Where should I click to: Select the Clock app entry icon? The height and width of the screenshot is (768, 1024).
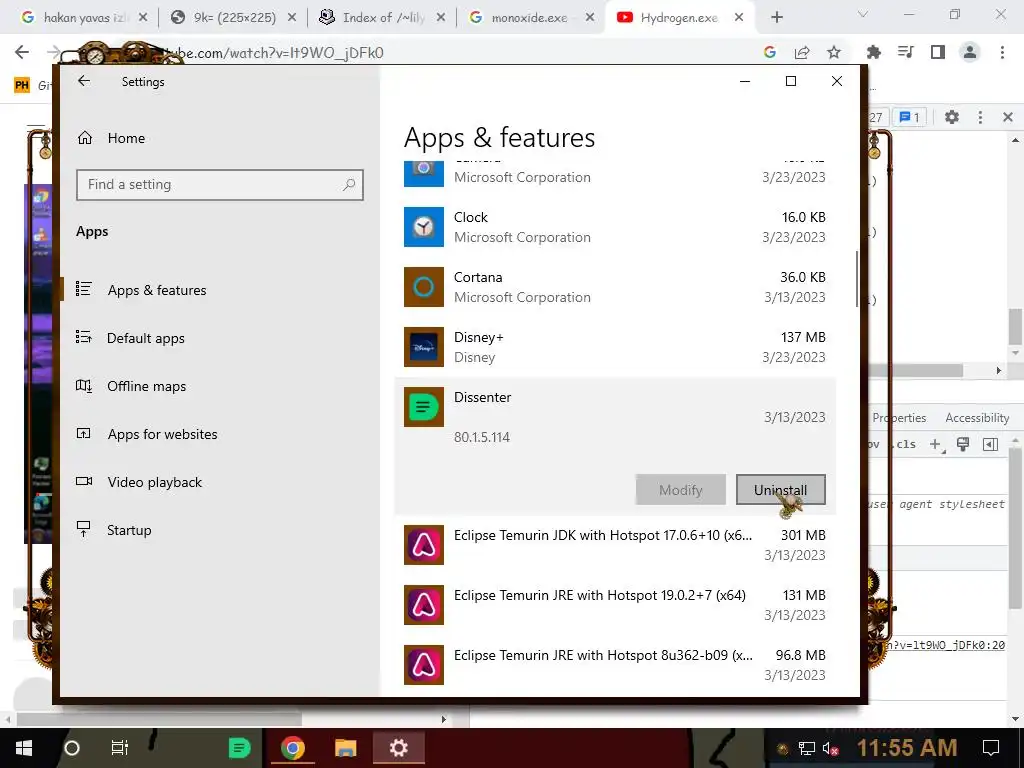click(424, 227)
